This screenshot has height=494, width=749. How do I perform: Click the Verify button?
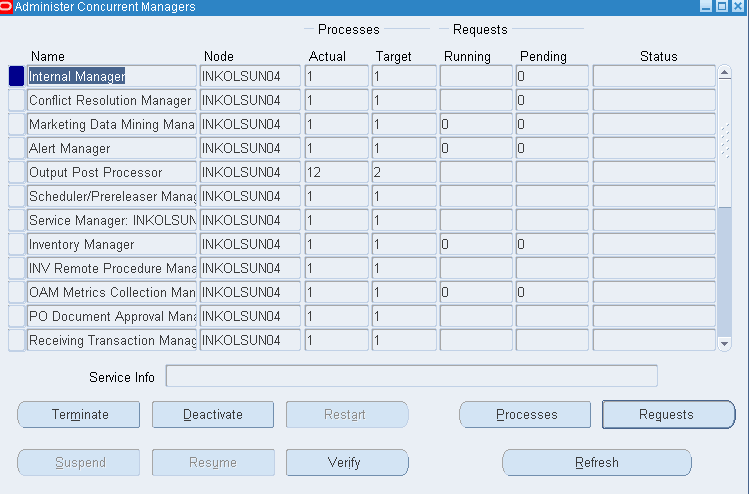coord(347,462)
